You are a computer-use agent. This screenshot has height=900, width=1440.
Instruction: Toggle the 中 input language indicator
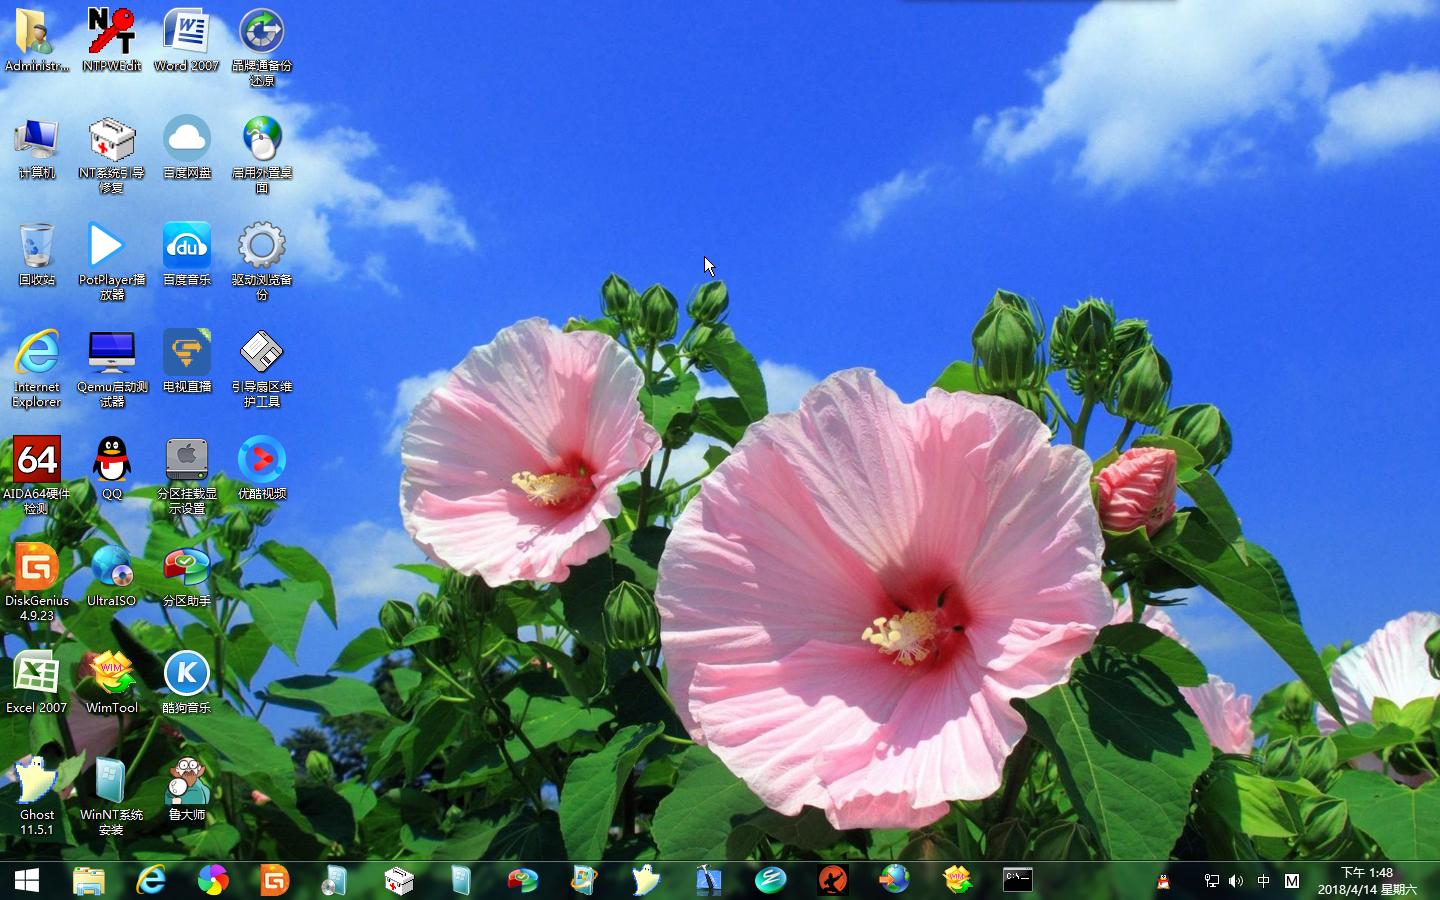pyautogui.click(x=1264, y=881)
